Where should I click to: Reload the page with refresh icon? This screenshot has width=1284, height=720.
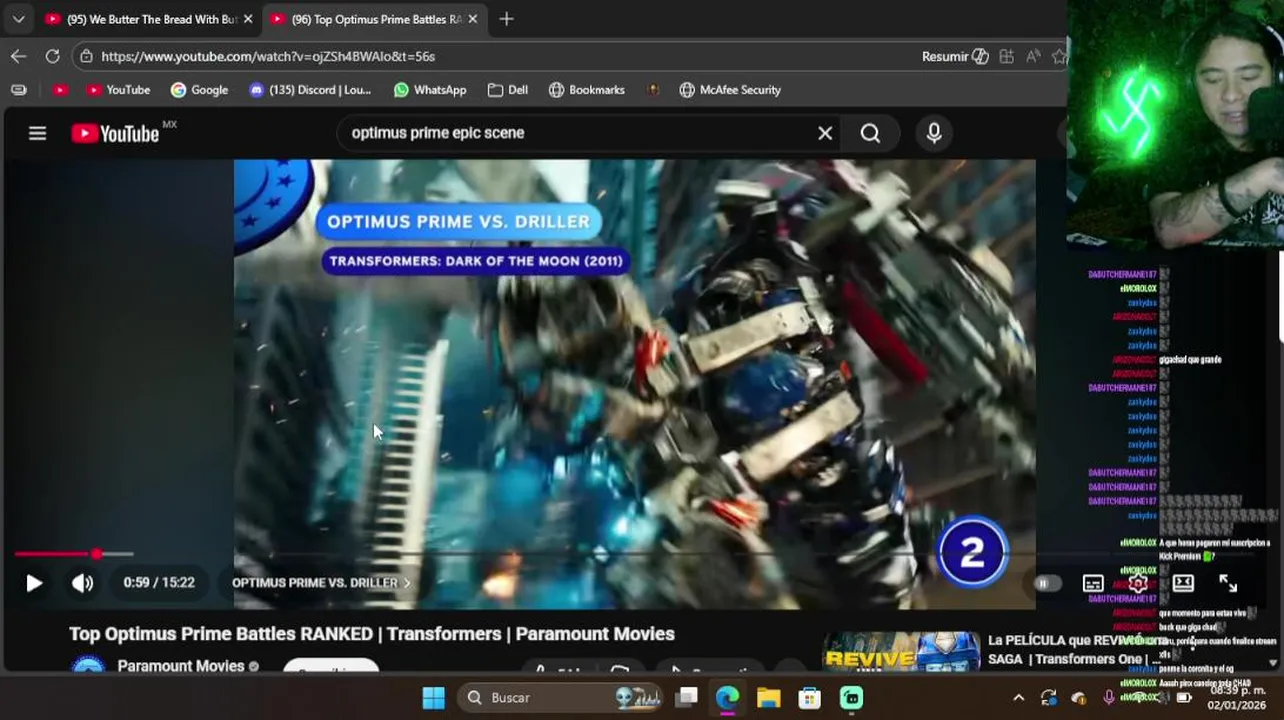[x=52, y=56]
